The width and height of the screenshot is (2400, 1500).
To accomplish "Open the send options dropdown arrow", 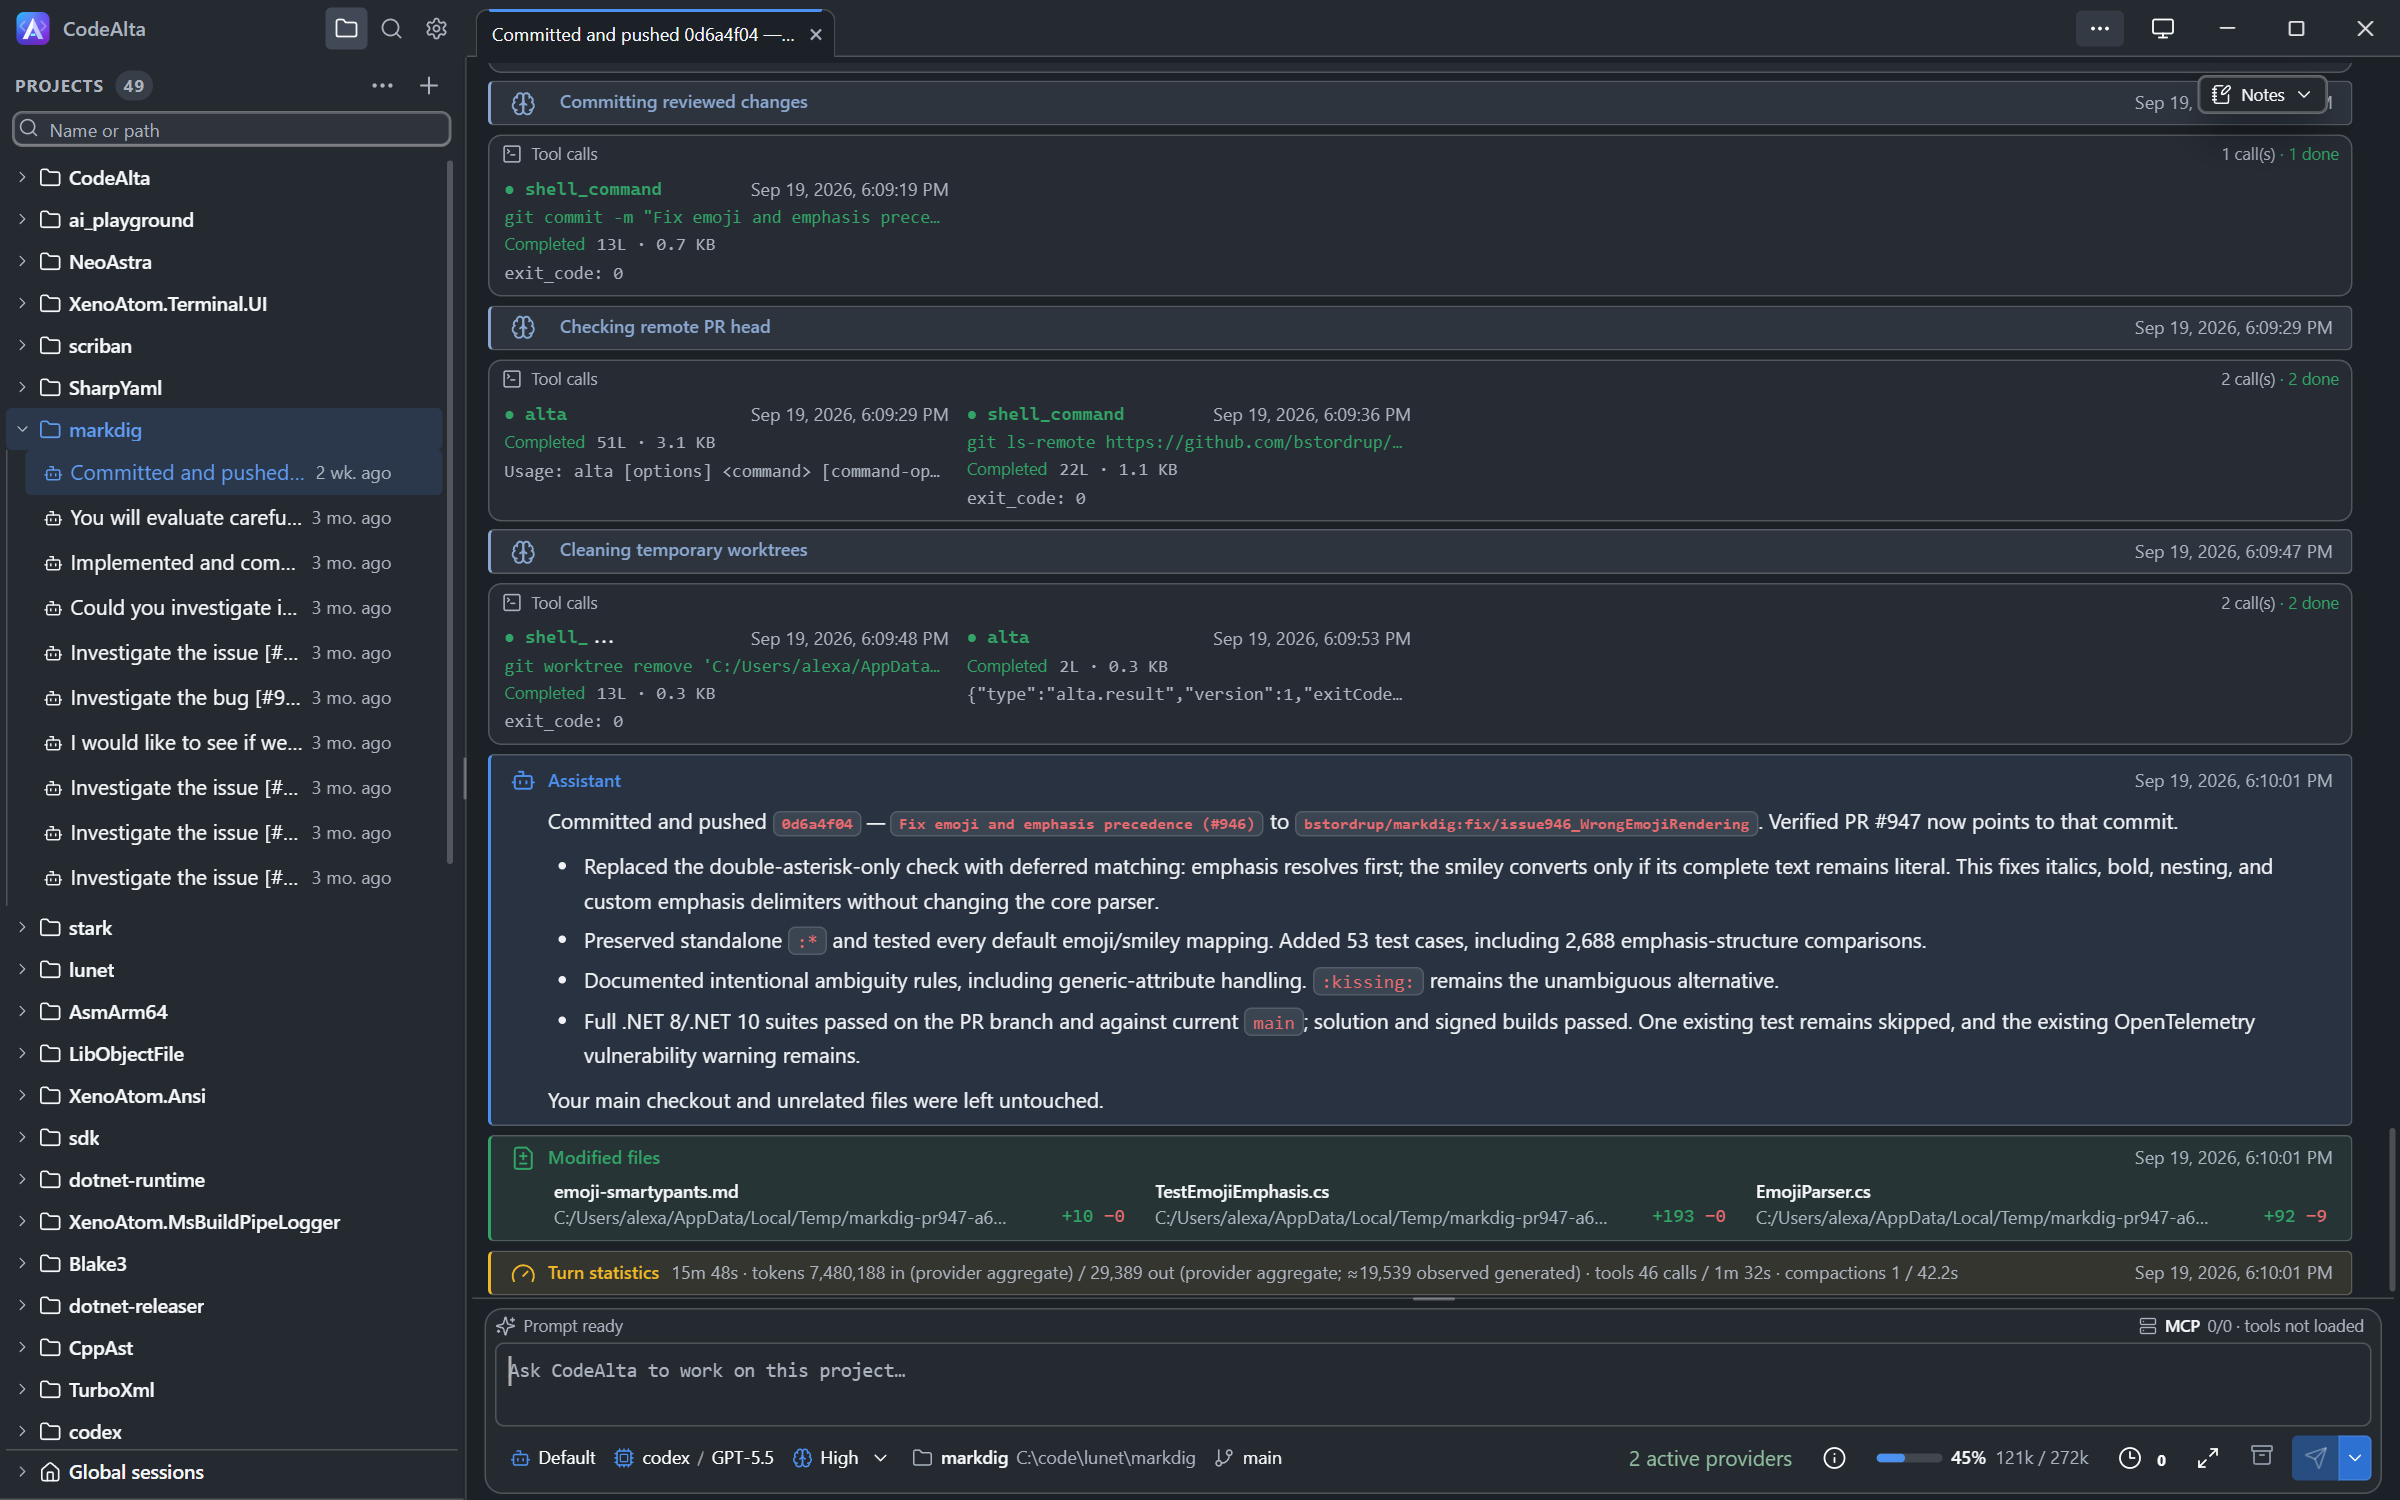I will coord(2355,1458).
